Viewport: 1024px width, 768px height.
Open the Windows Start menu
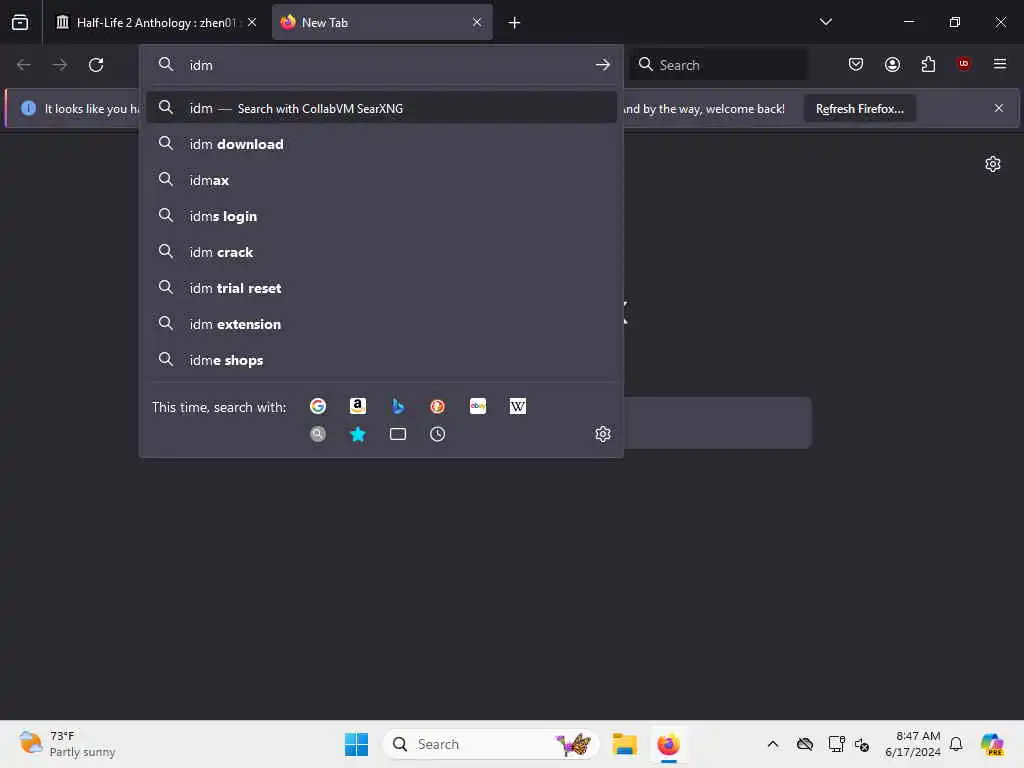(x=356, y=744)
